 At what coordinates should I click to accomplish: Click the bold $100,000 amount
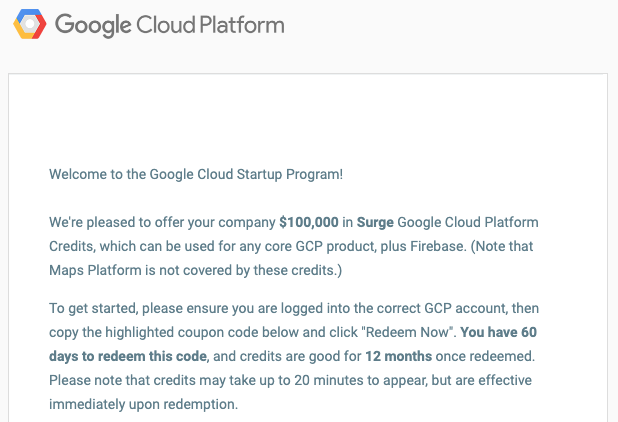click(x=309, y=222)
